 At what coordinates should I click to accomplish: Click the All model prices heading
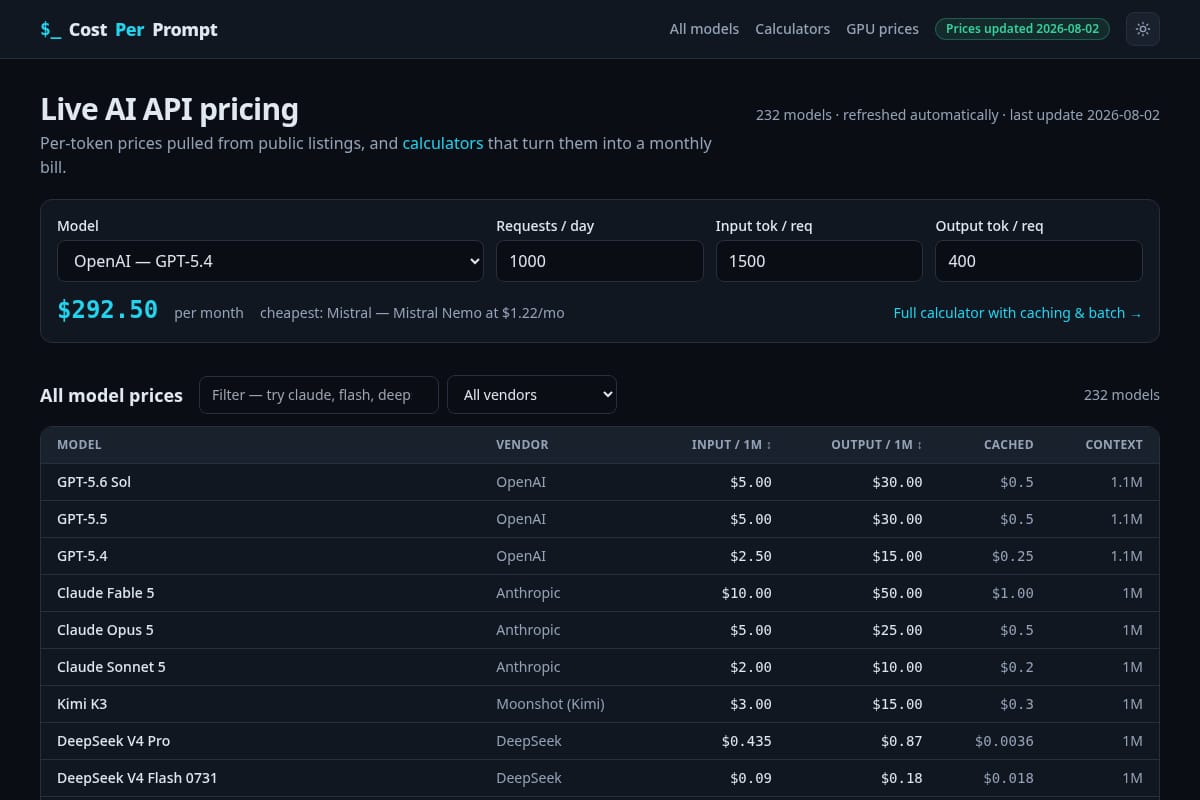pos(111,396)
